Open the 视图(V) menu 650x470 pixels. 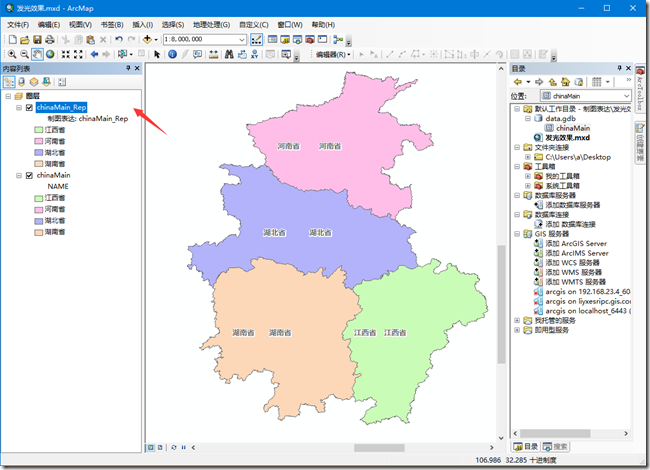[80, 25]
